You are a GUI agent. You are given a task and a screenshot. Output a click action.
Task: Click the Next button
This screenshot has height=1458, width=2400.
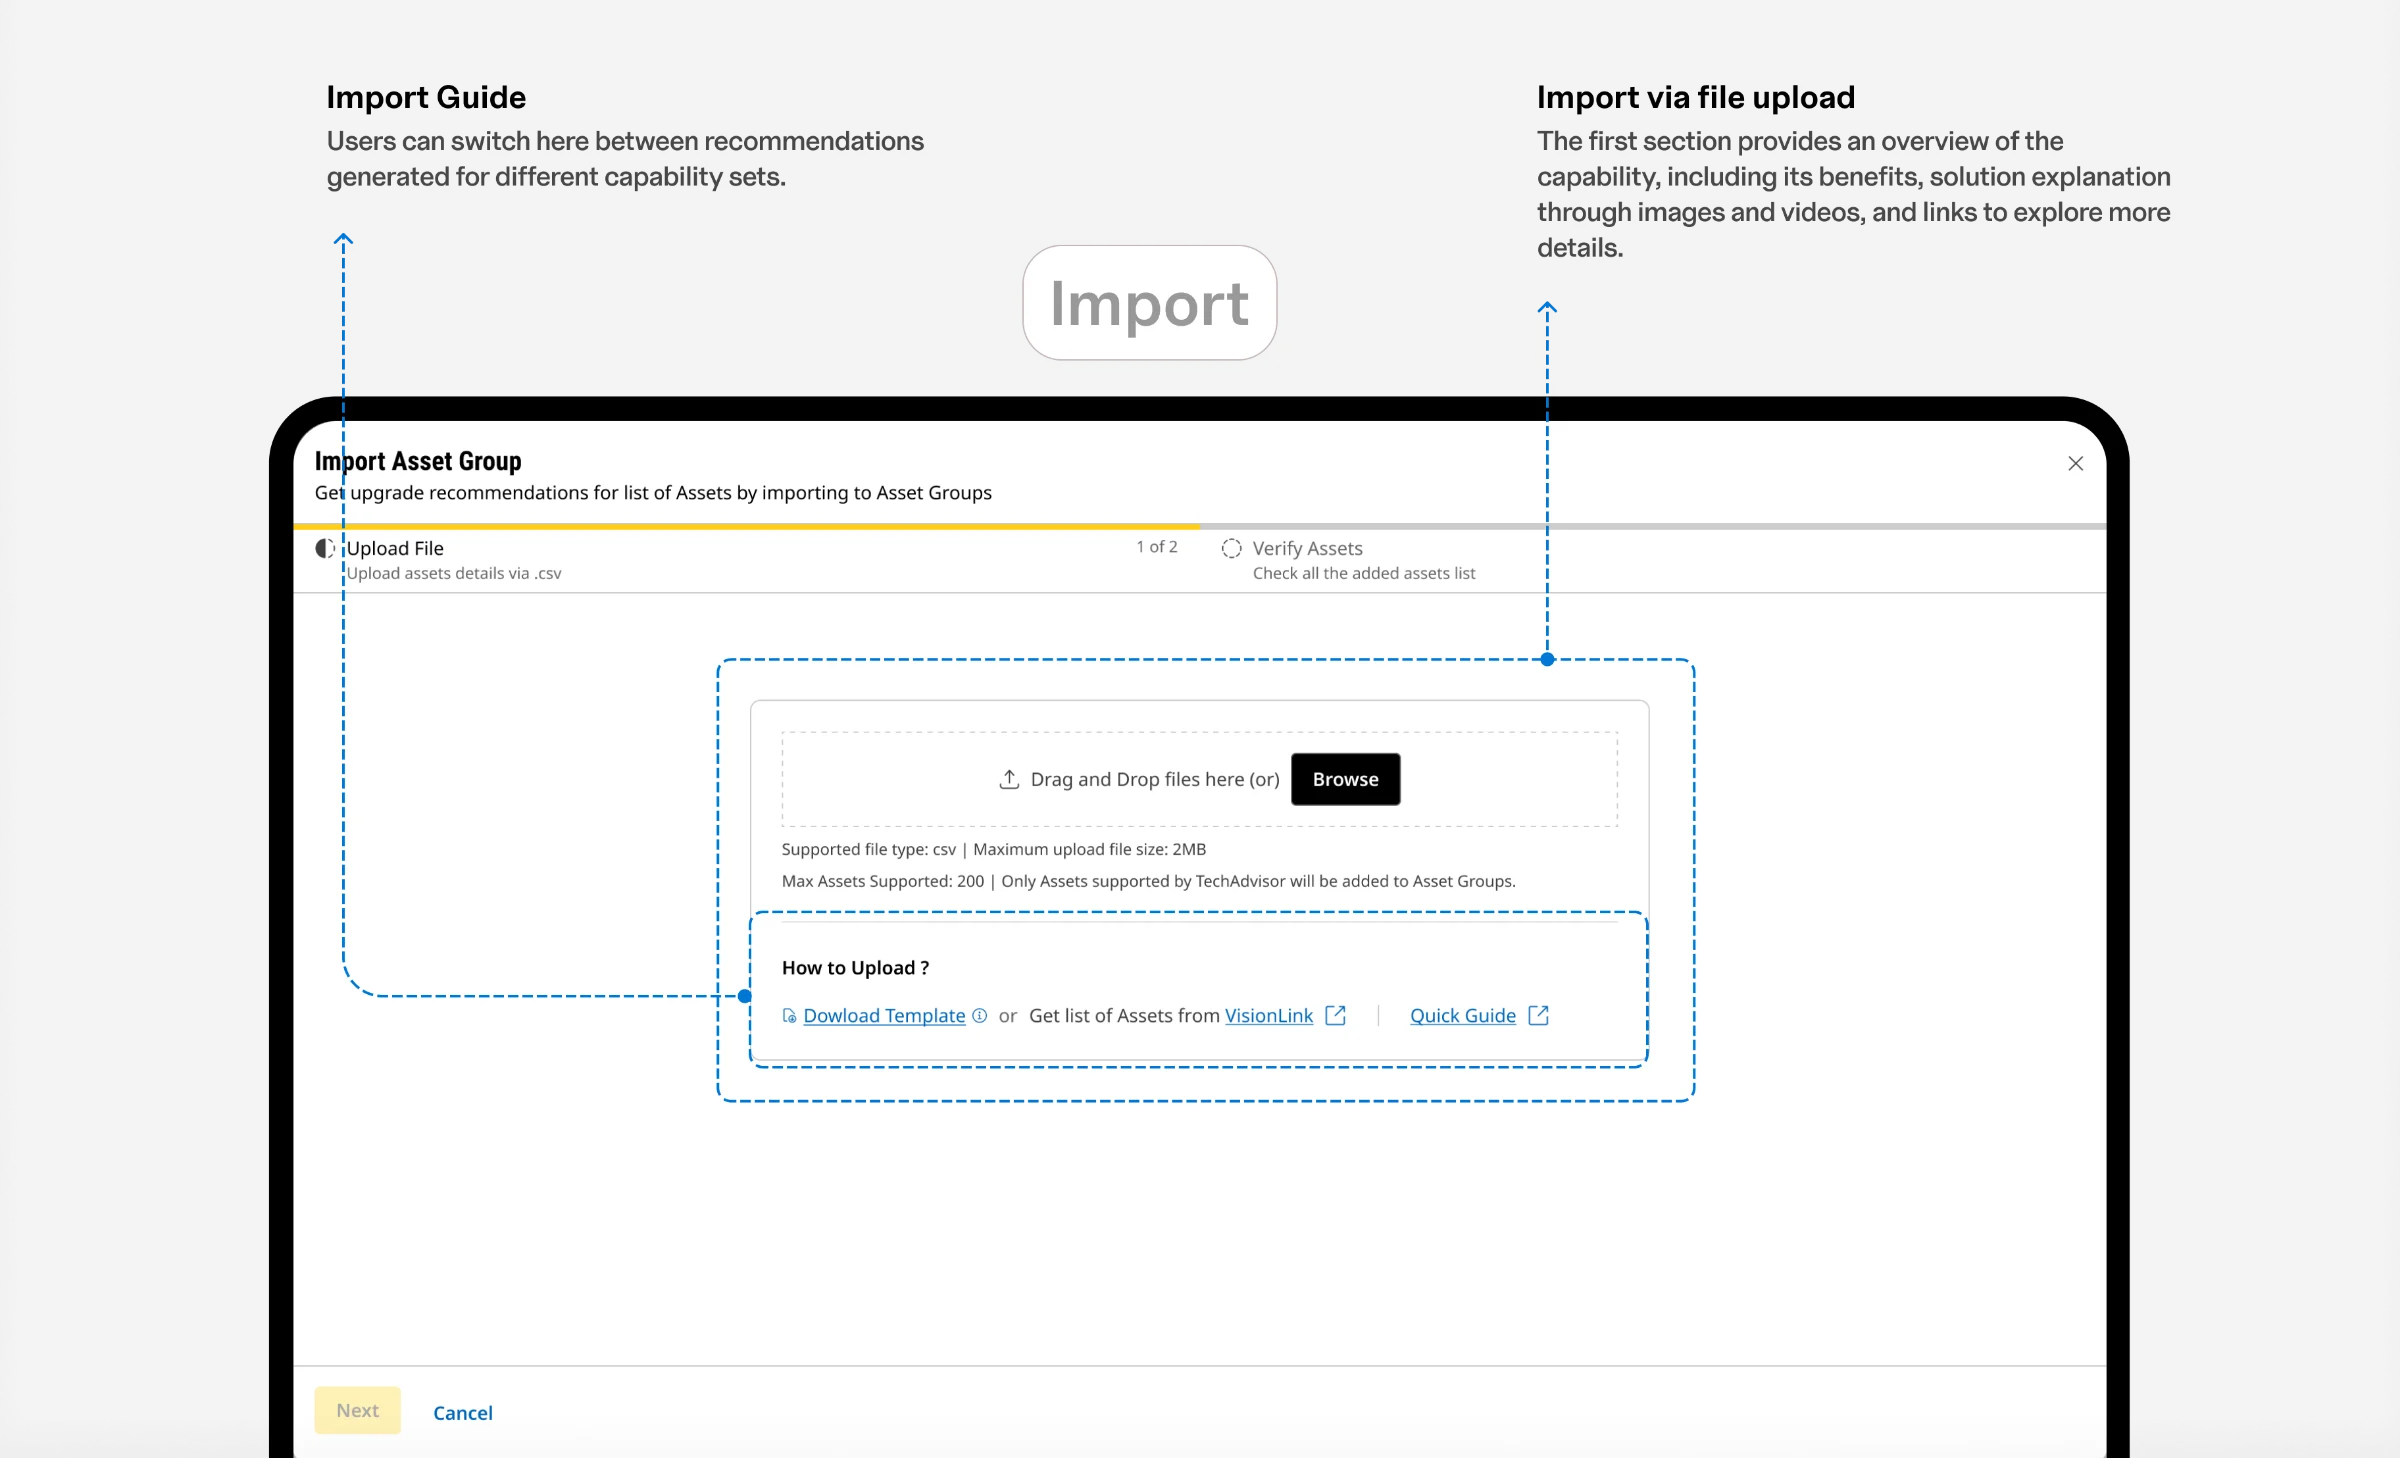coord(357,1410)
